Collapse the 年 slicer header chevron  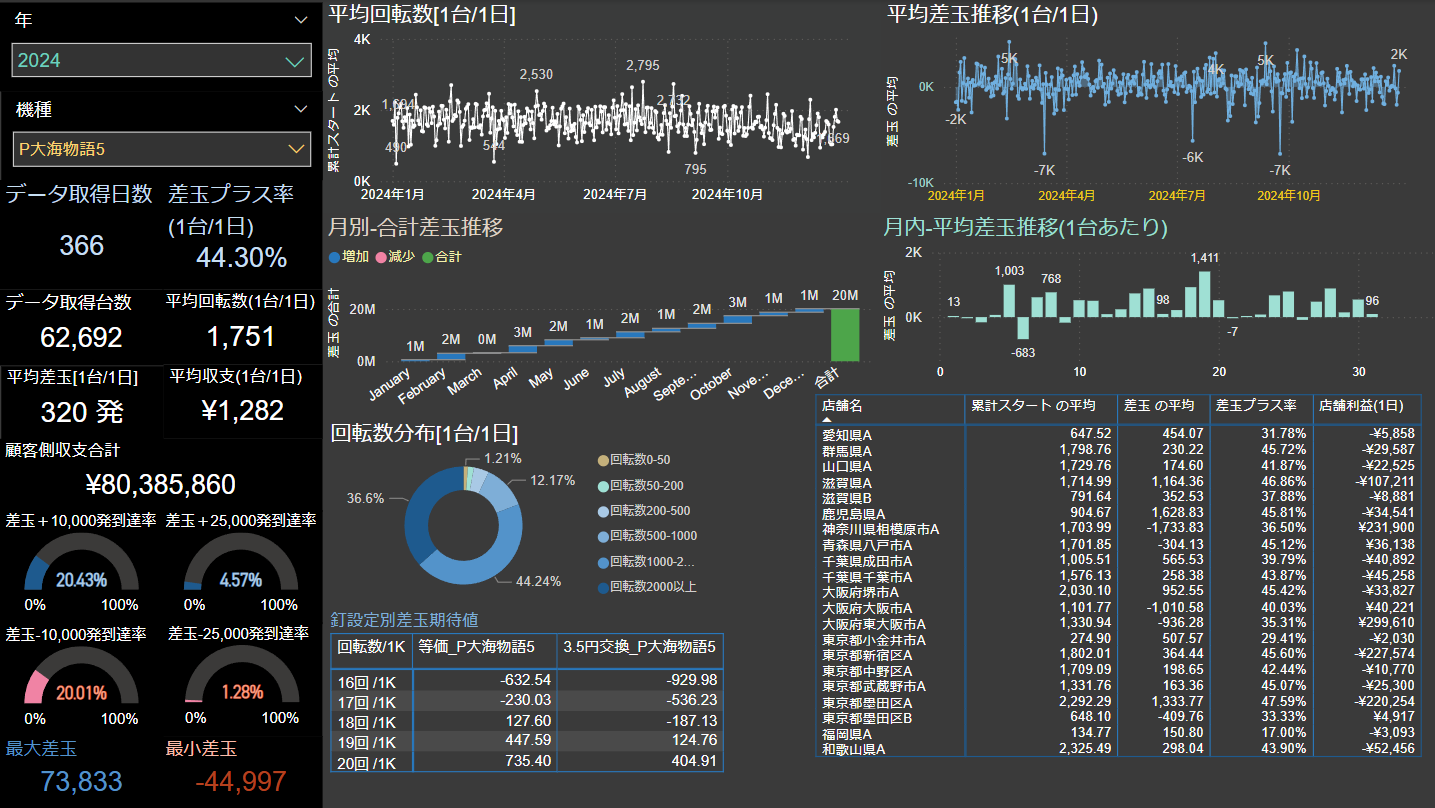[x=301, y=20]
